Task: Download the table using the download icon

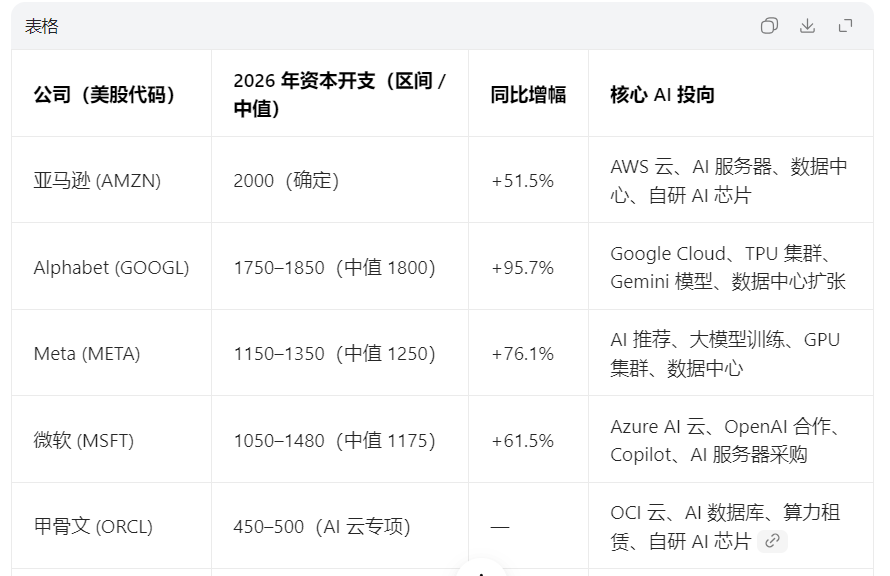Action: pyautogui.click(x=807, y=26)
